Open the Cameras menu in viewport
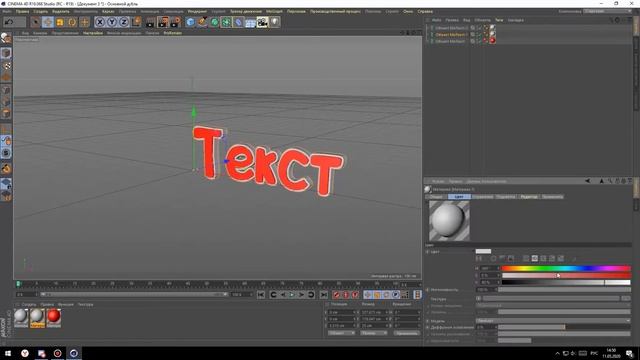This screenshot has height=360, width=640. click(40, 33)
